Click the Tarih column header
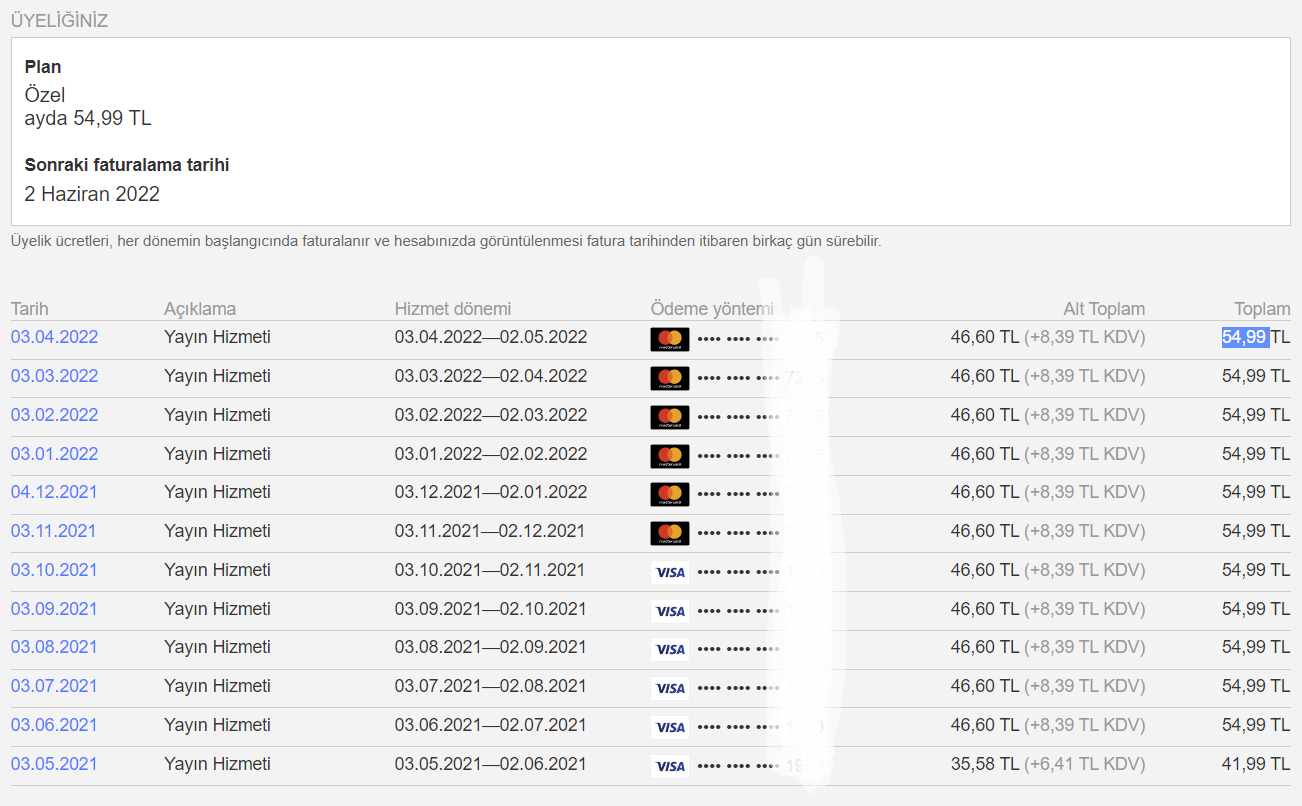1302x806 pixels. (x=30, y=309)
